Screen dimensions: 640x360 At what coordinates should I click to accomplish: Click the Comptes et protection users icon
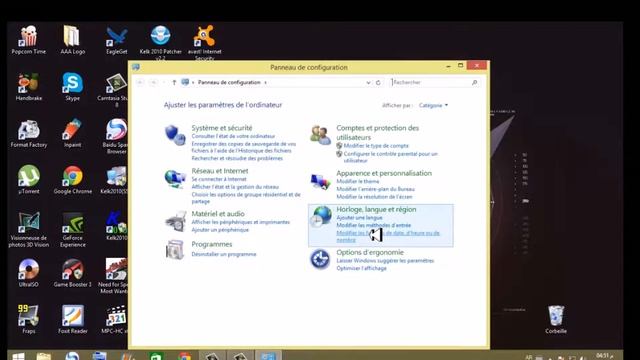320,135
